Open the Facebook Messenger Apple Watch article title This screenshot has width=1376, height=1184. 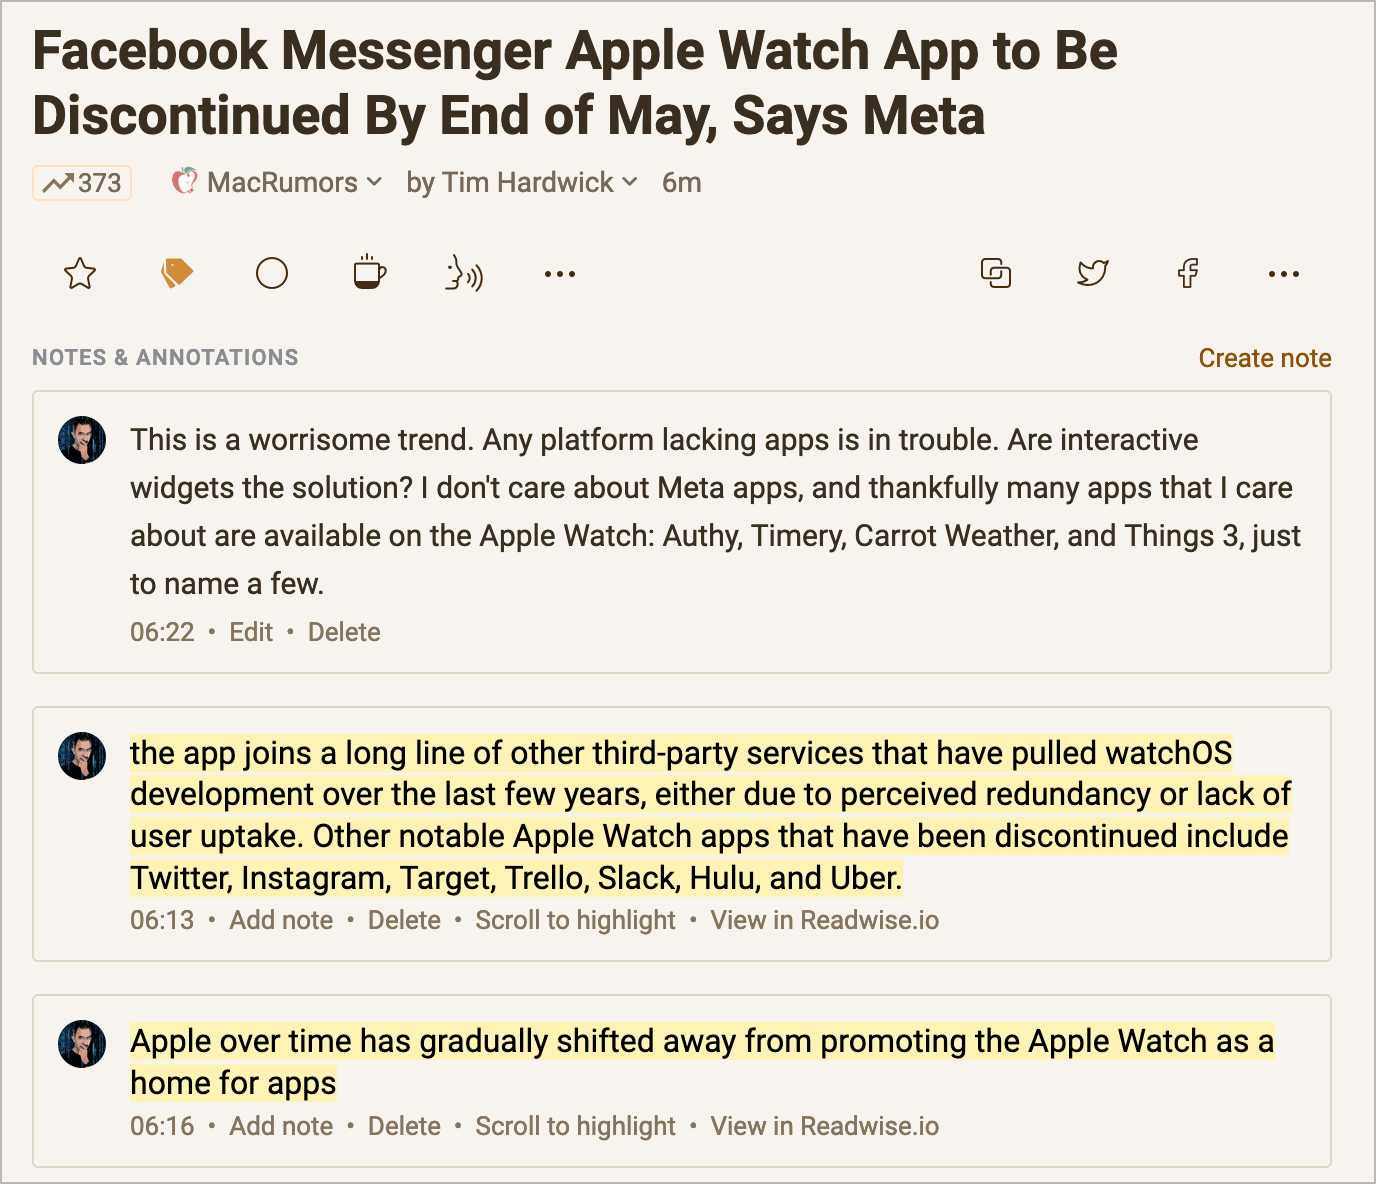[575, 83]
